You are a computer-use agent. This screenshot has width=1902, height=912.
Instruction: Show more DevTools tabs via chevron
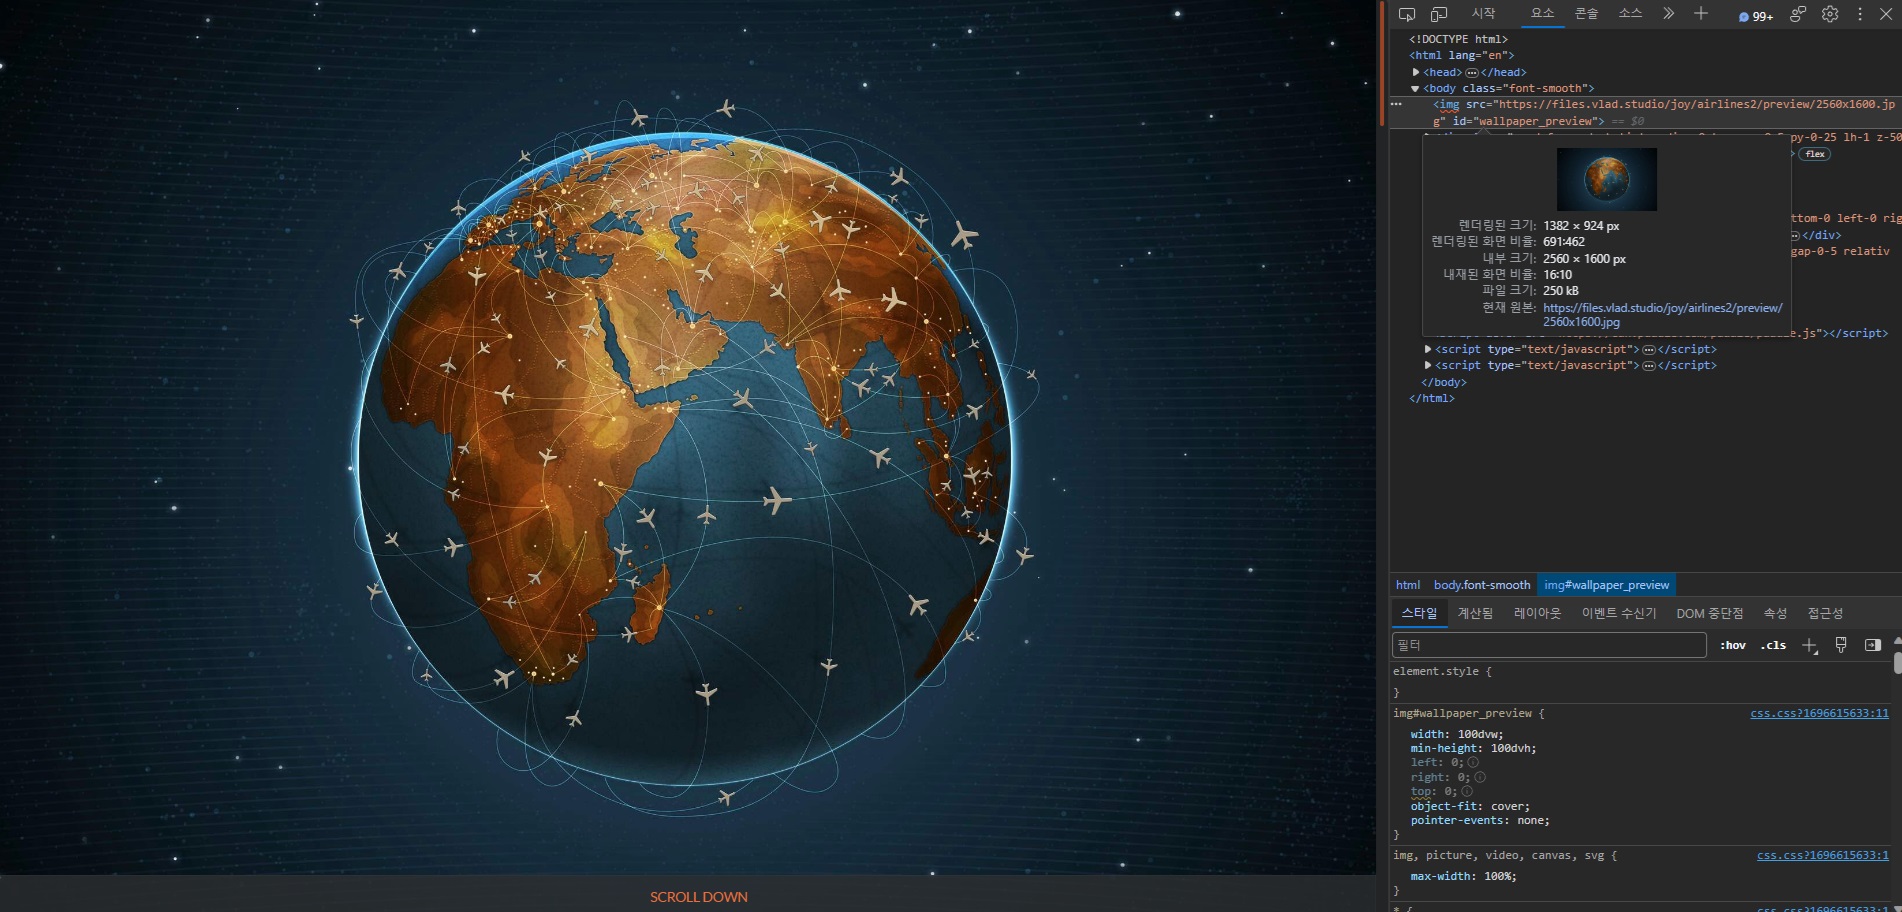1668,14
